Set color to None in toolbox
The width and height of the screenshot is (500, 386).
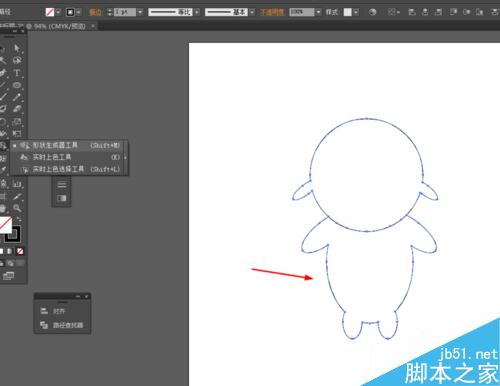tap(20, 251)
